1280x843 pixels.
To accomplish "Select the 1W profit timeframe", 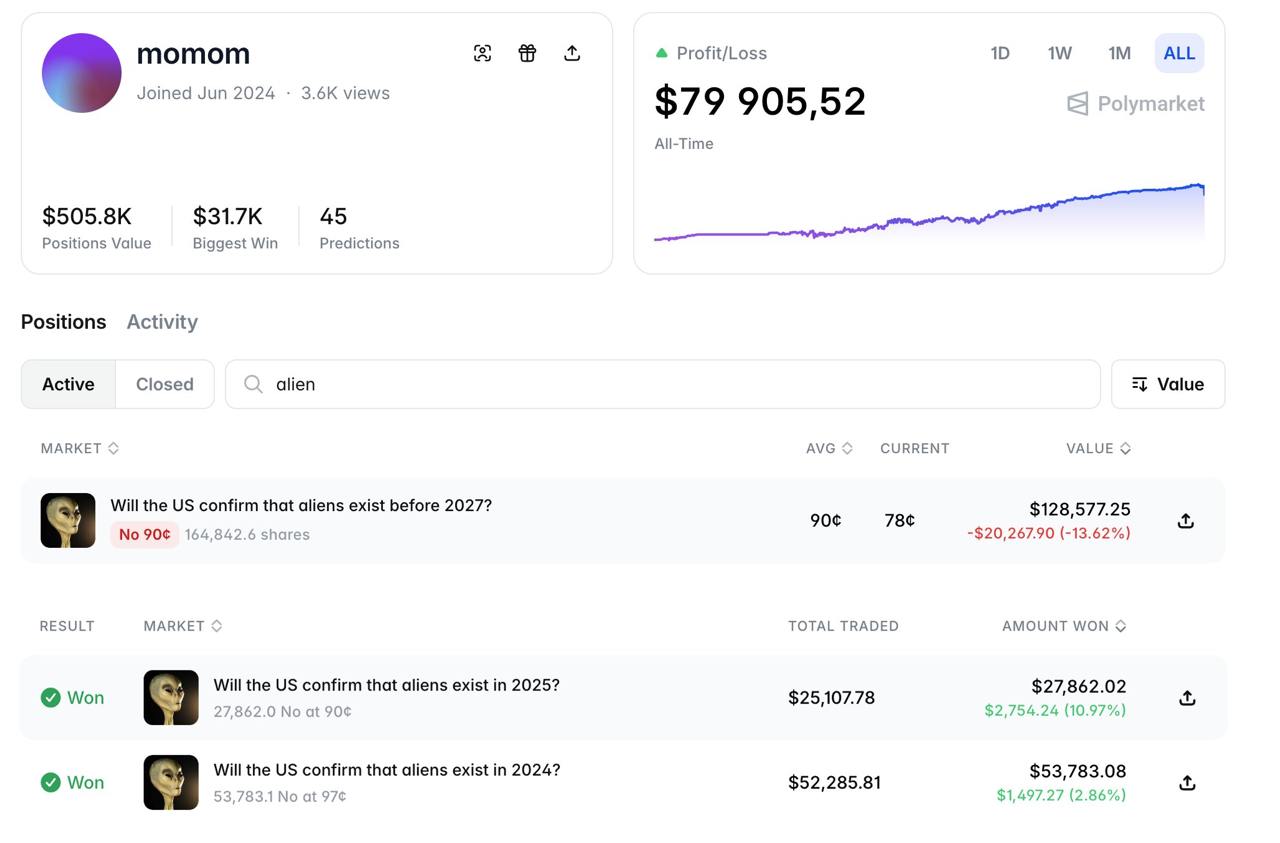I will point(1059,53).
